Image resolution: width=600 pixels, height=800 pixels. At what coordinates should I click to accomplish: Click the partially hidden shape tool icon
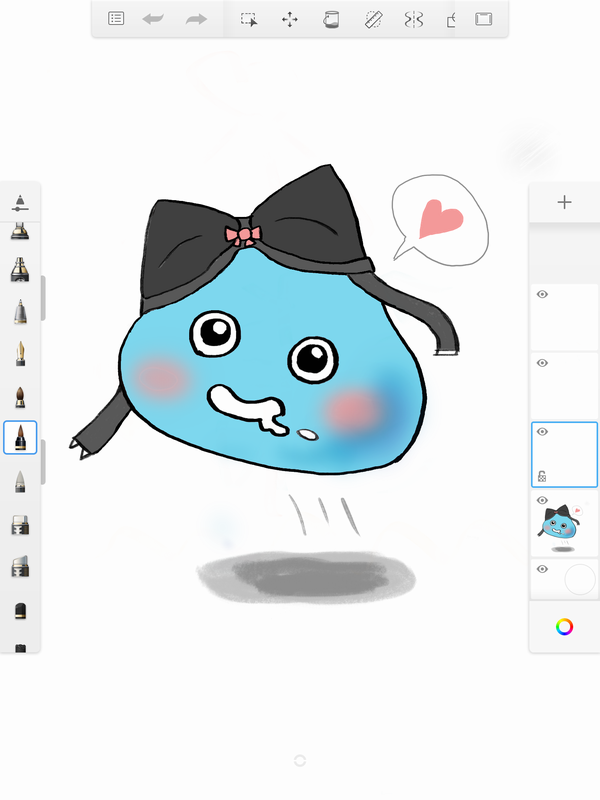click(x=451, y=20)
